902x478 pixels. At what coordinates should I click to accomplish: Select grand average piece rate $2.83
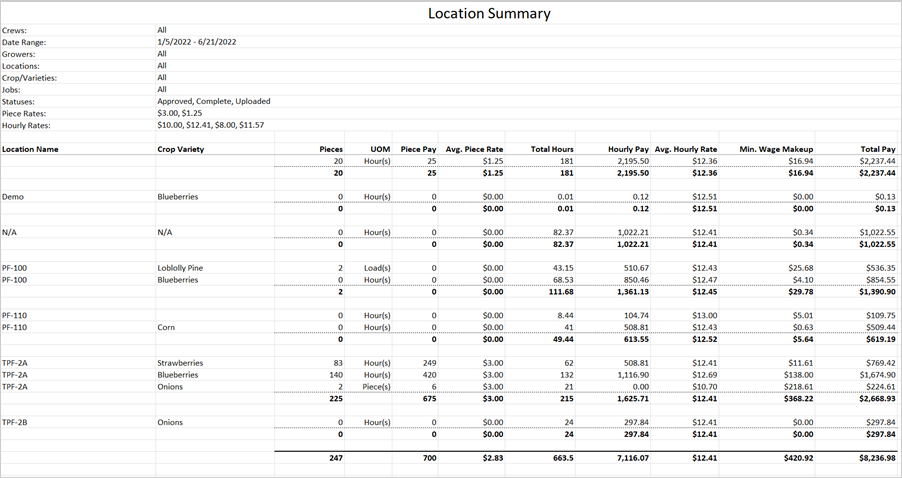(492, 458)
